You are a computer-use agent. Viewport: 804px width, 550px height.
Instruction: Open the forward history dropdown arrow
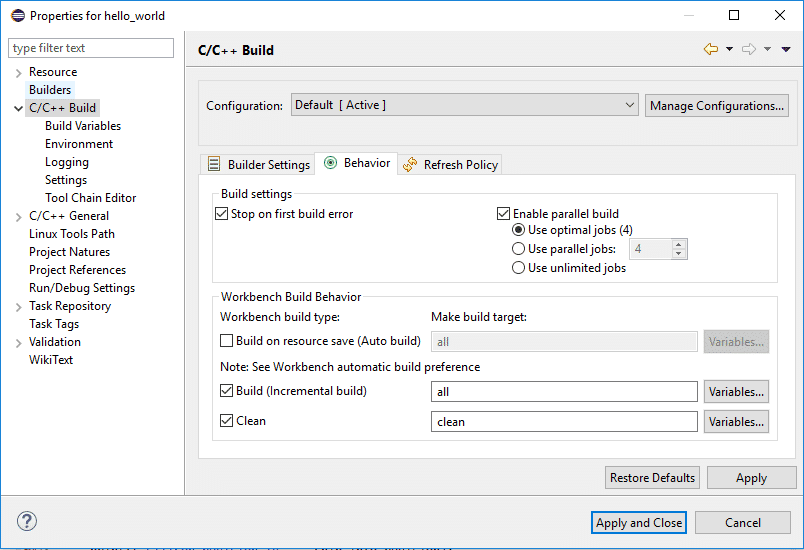tap(768, 49)
